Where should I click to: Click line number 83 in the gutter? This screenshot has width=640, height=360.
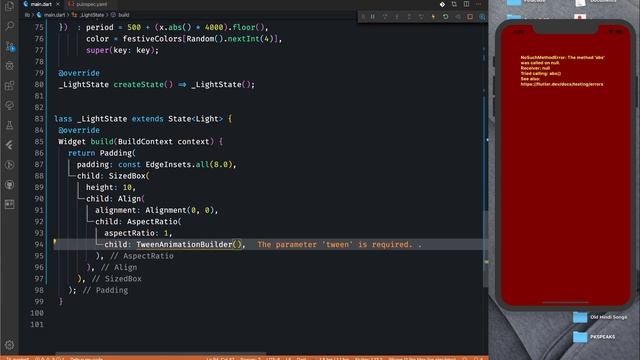pos(39,119)
